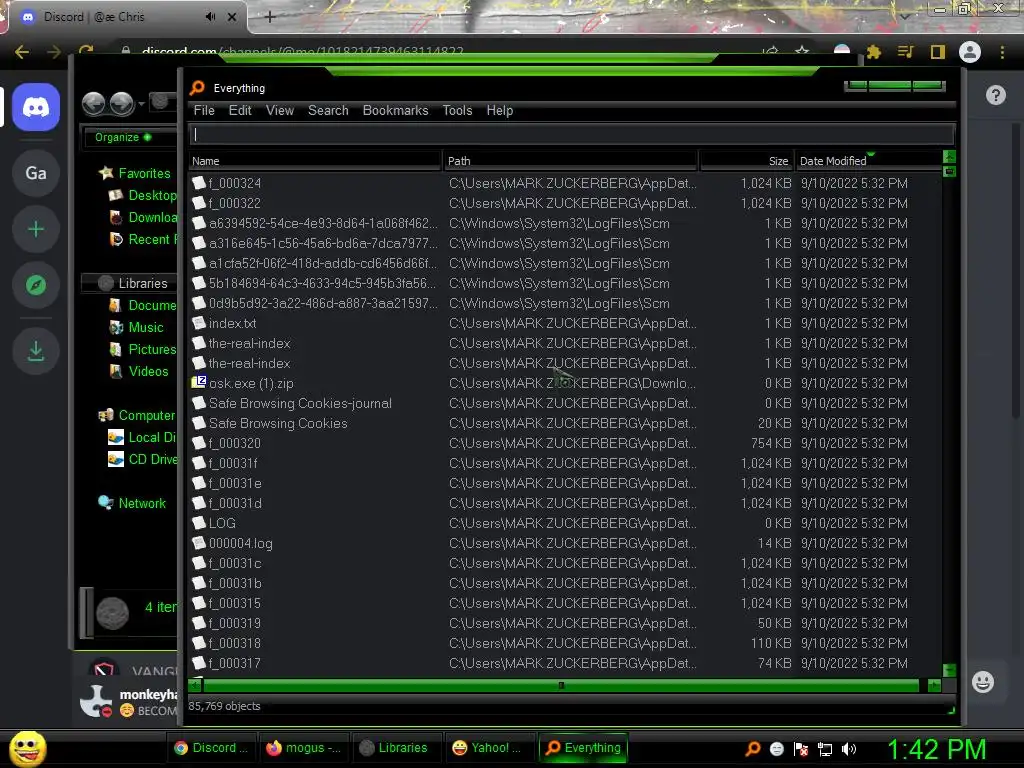Click horizontal scrollbar in Everything results
This screenshot has width=1024, height=768.
pyautogui.click(x=561, y=685)
